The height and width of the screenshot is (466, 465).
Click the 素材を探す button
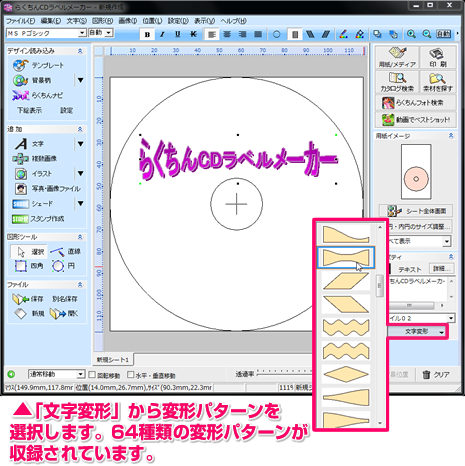[438, 82]
